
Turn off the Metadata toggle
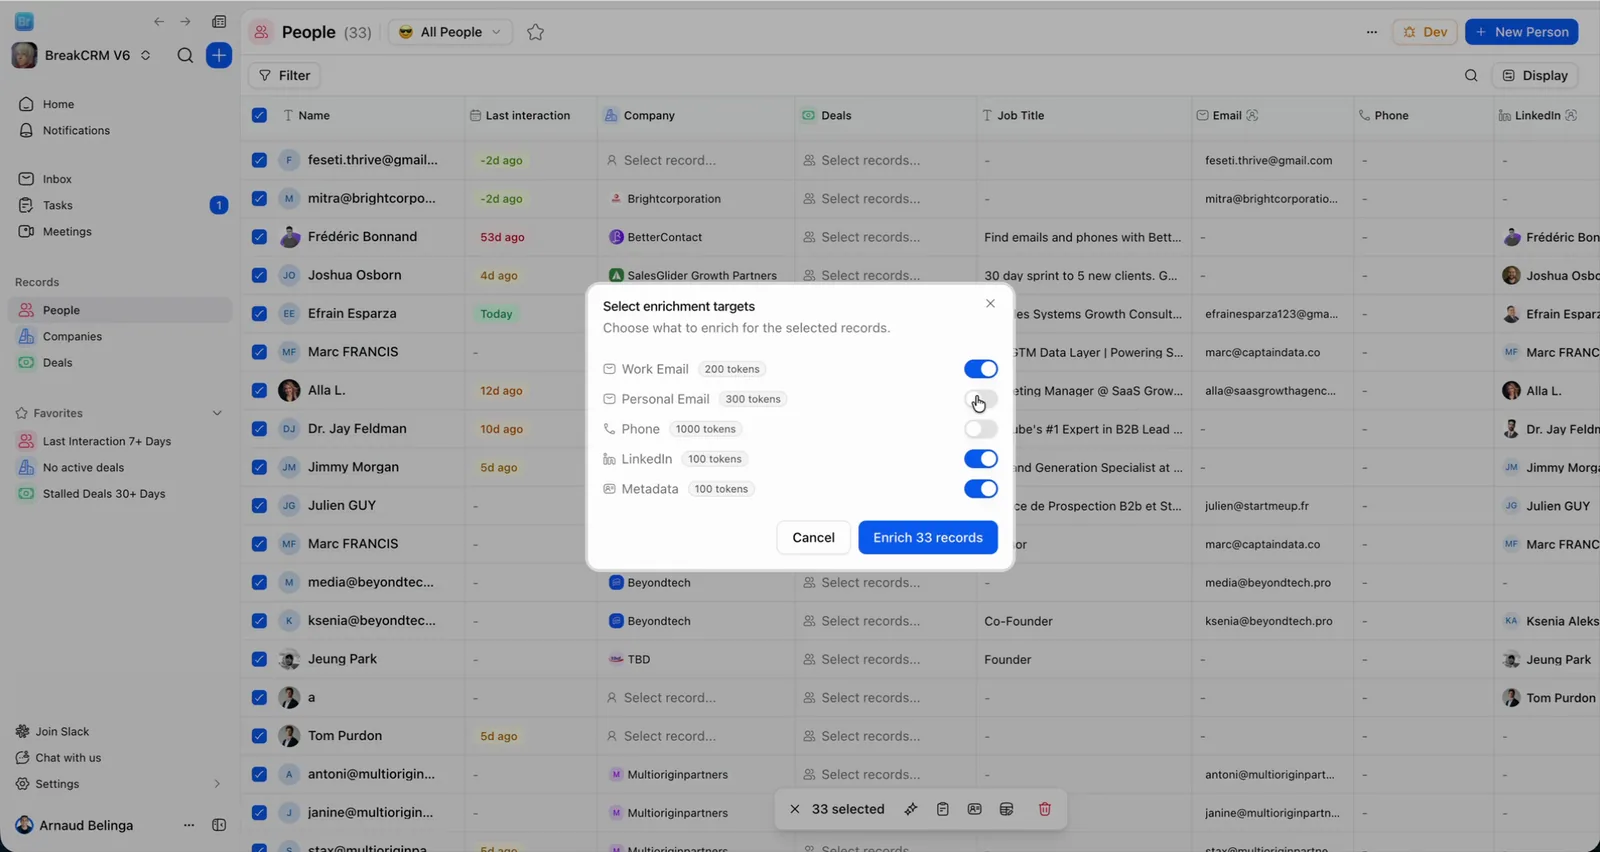[x=981, y=489]
